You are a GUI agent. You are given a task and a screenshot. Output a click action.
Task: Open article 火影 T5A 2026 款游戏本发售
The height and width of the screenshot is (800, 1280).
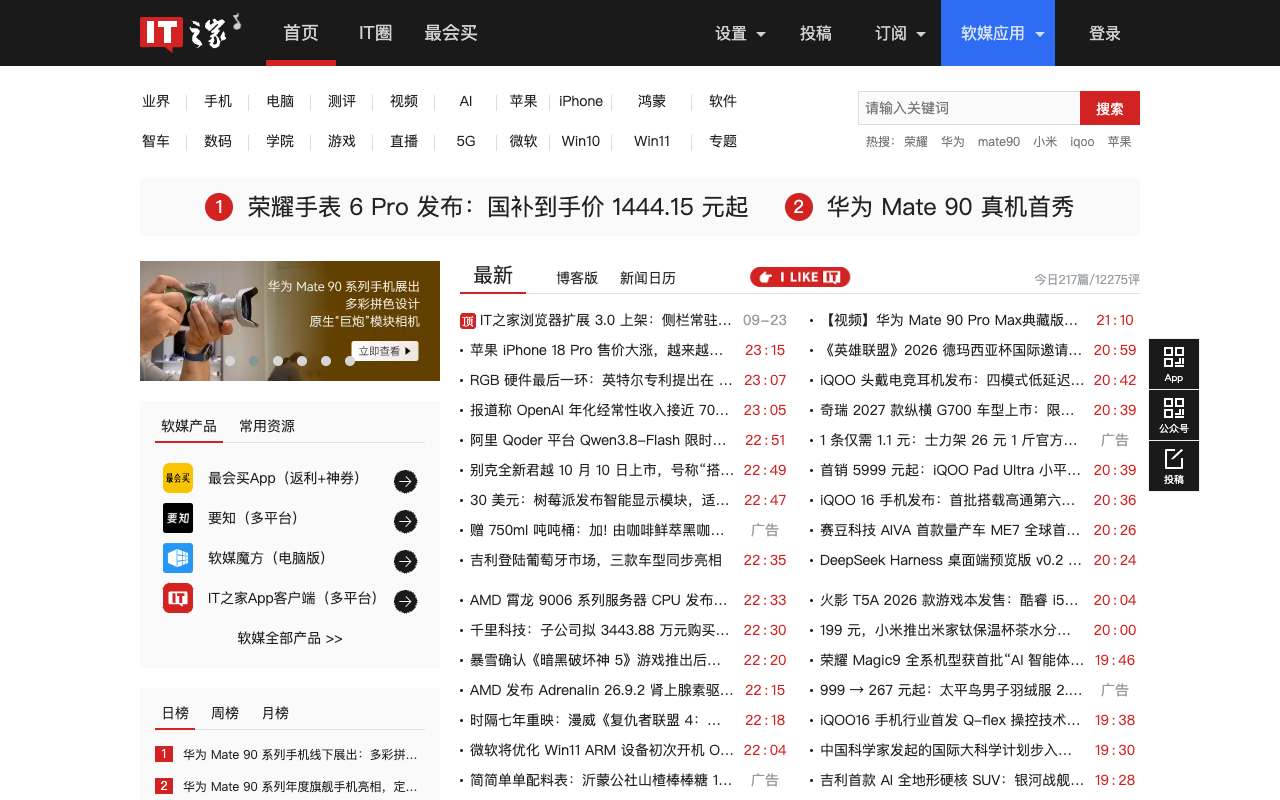click(949, 600)
